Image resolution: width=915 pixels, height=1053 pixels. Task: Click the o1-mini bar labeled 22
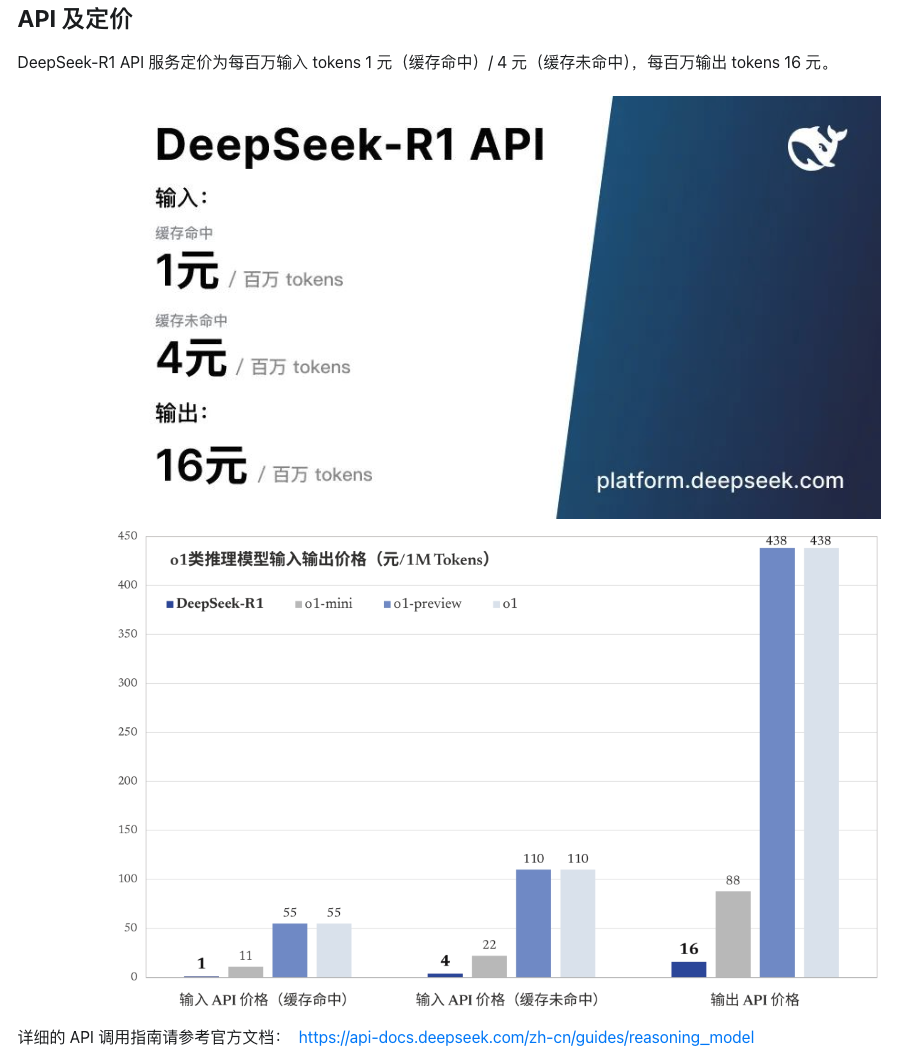[489, 966]
